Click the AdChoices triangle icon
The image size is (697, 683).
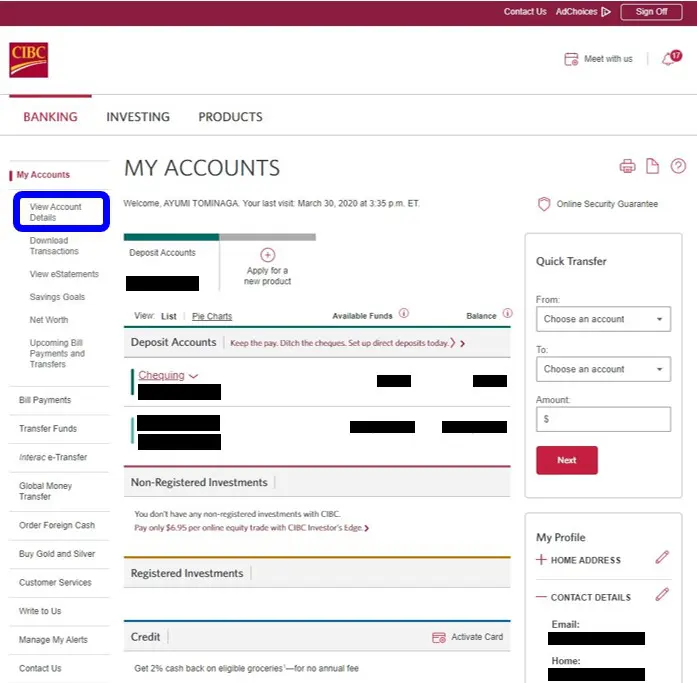(605, 12)
